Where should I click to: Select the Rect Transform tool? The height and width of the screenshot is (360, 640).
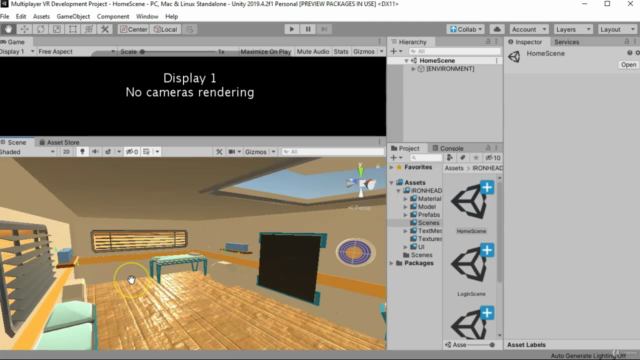pyautogui.click(x=72, y=29)
